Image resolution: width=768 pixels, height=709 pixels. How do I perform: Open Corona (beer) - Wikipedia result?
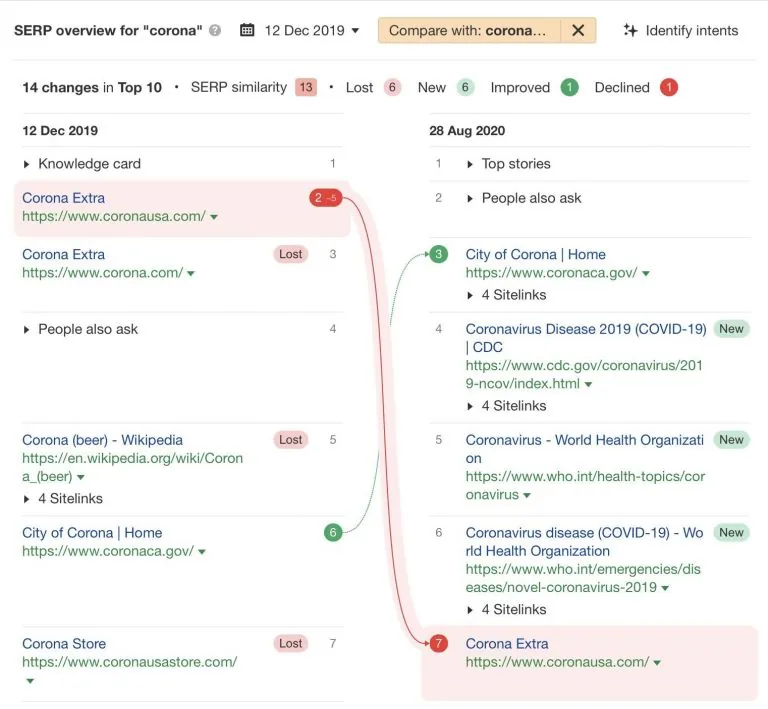[x=102, y=440]
